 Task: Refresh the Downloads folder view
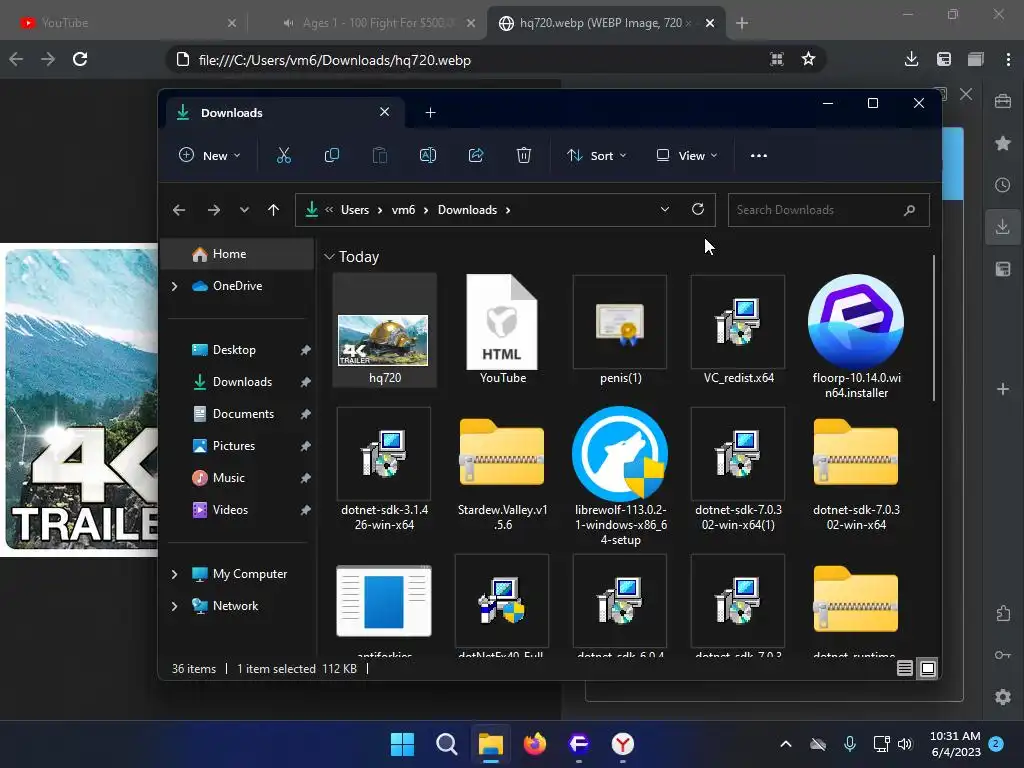point(697,210)
